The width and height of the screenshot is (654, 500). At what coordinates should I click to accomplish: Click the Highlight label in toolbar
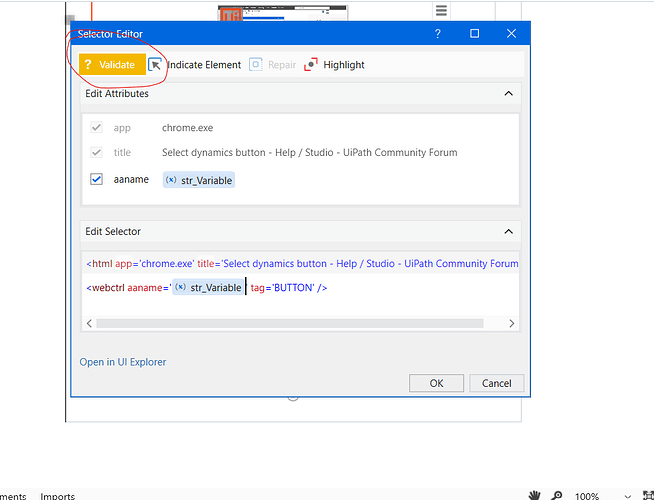coord(344,65)
